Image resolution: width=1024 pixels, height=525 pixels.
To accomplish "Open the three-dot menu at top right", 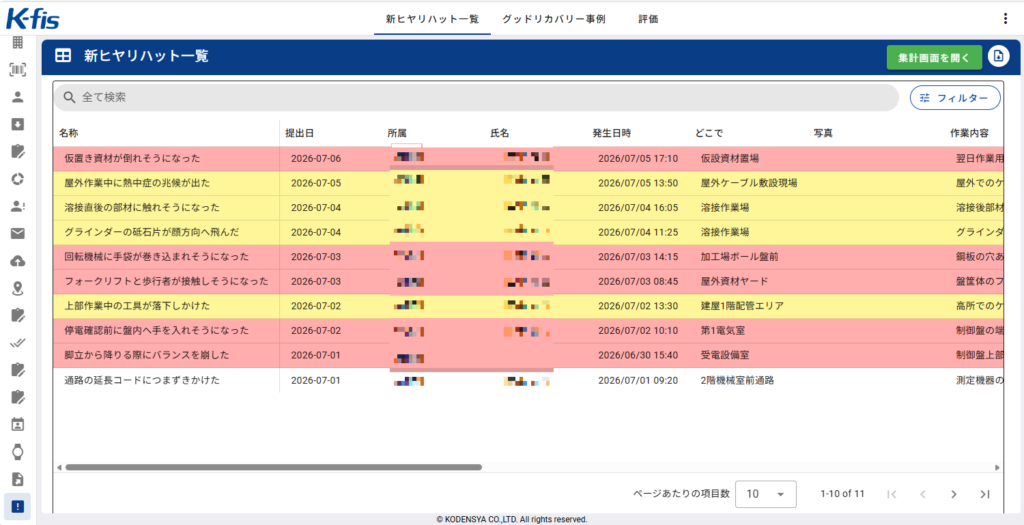I will point(1005,19).
